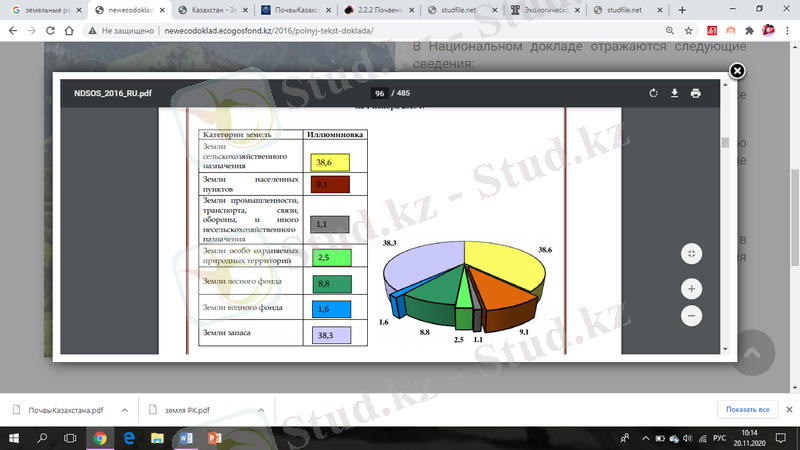This screenshot has height=450, width=800.
Task: Click the yellow 38,6 legend swatch
Action: coord(330,162)
